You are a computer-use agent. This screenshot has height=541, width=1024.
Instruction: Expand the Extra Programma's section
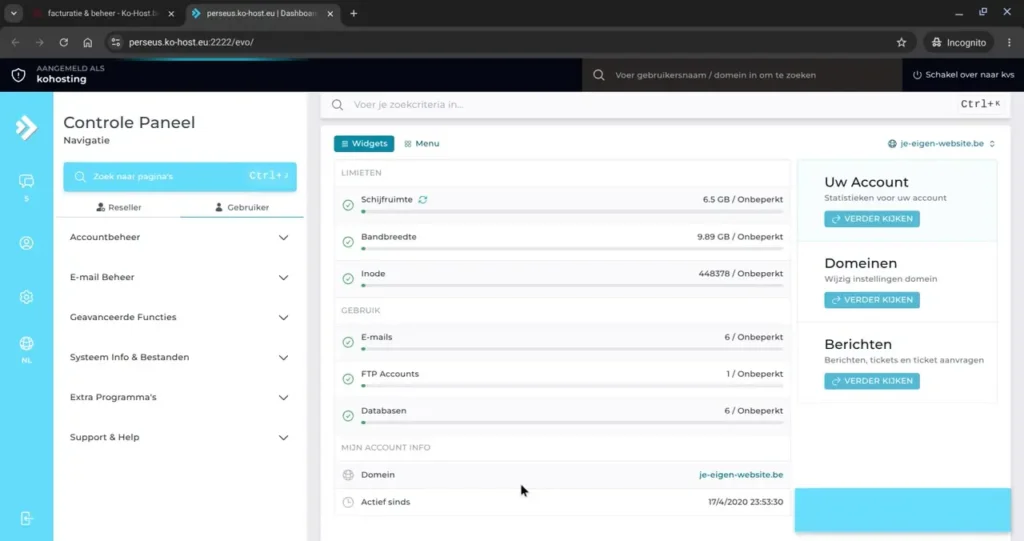(x=179, y=397)
